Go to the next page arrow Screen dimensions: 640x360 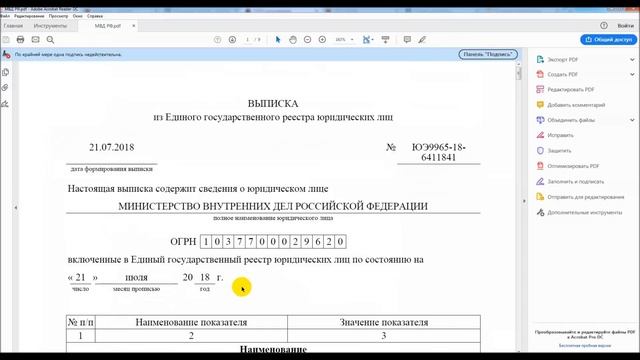pyautogui.click(x=232, y=40)
